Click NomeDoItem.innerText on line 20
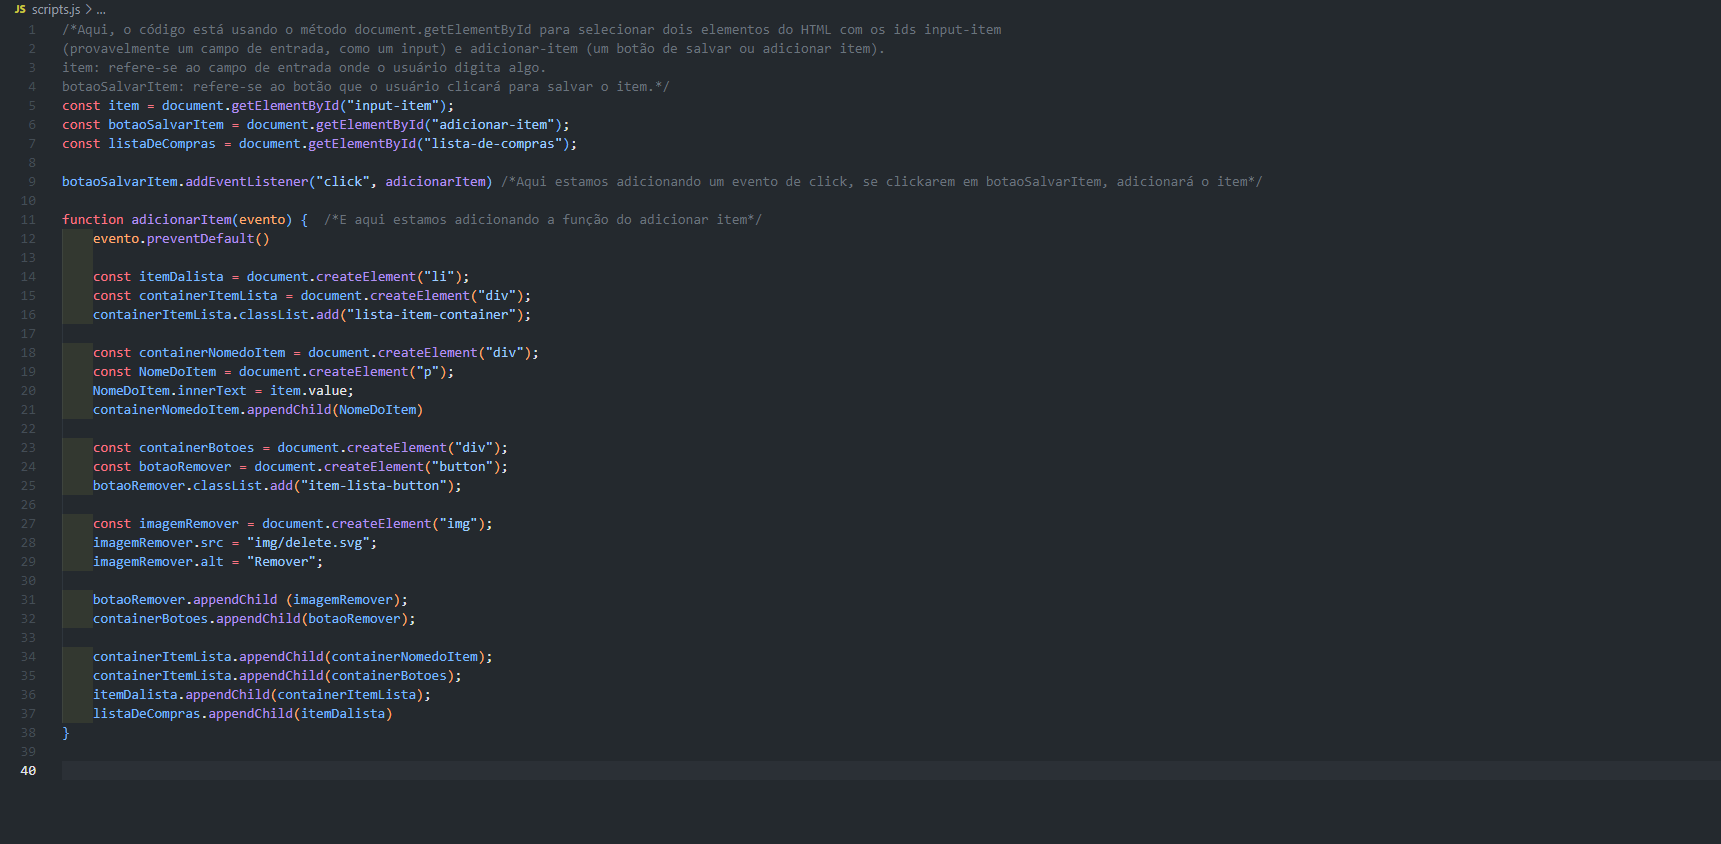The width and height of the screenshot is (1721, 844). click(x=169, y=391)
